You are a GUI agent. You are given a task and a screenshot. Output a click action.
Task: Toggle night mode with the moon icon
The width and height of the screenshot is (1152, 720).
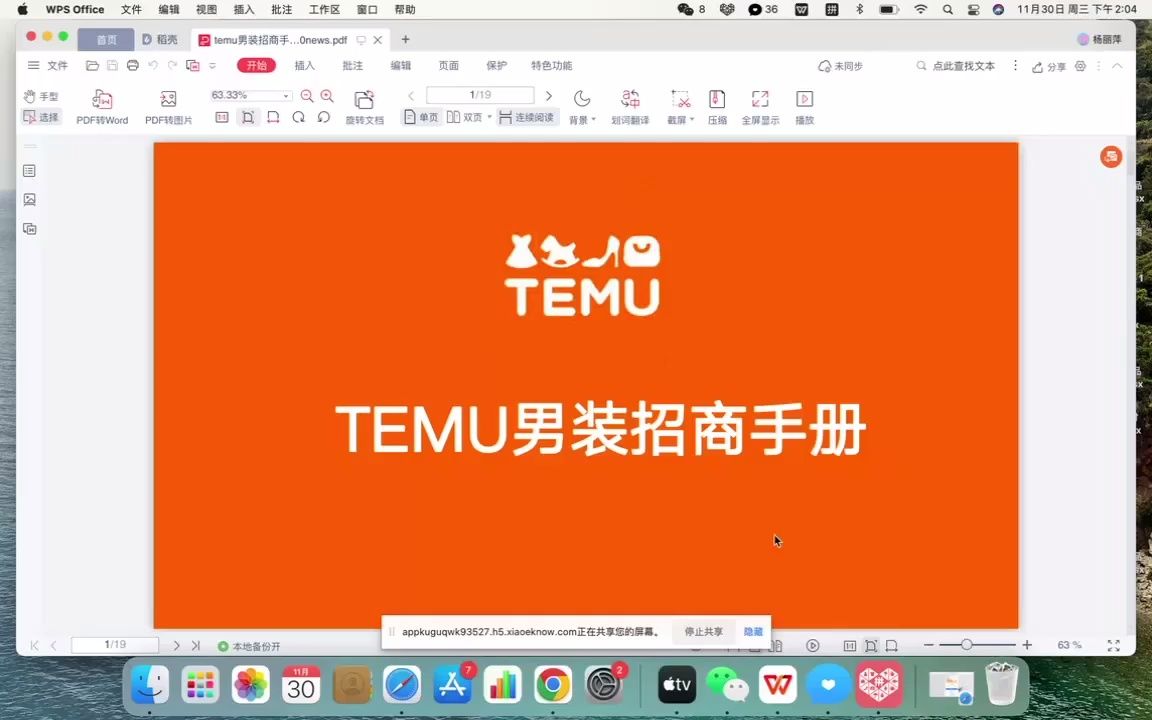[x=582, y=97]
